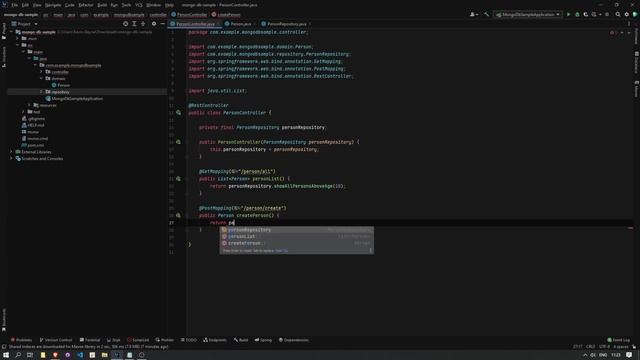Open the user account icon in toolbar

tap(473, 14)
